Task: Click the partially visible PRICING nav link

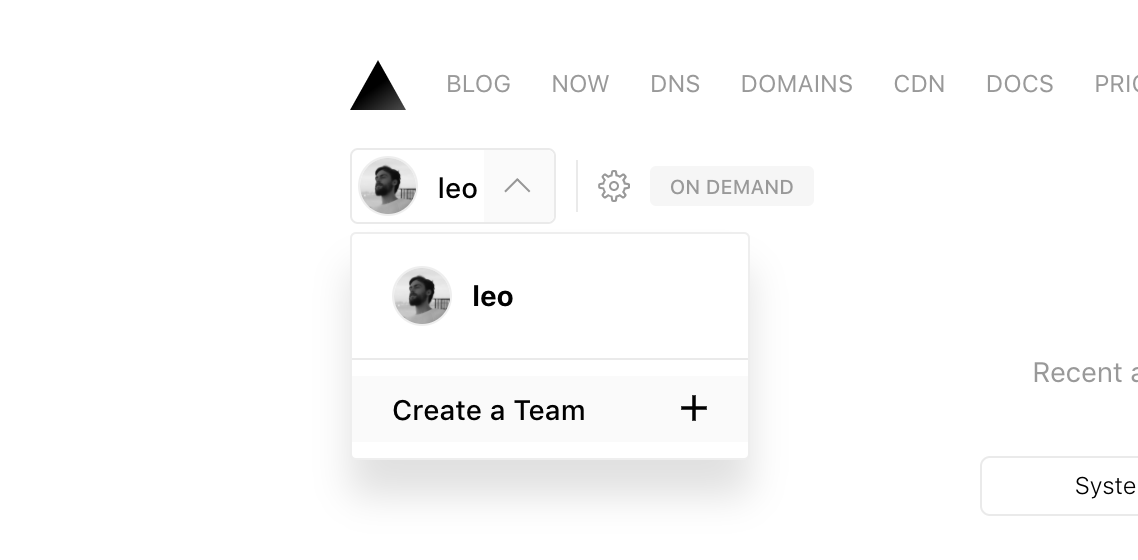Action: [x=1116, y=84]
